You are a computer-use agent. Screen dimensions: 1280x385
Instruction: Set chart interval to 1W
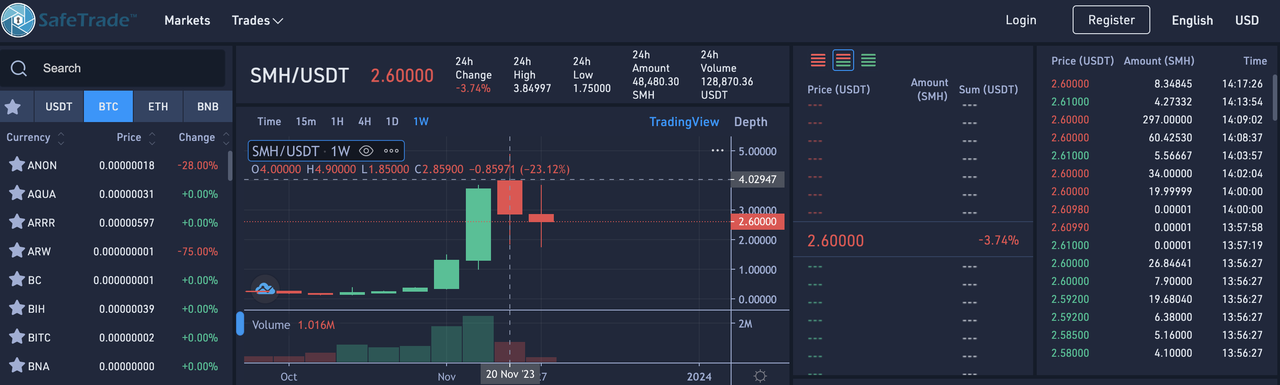click(x=421, y=122)
